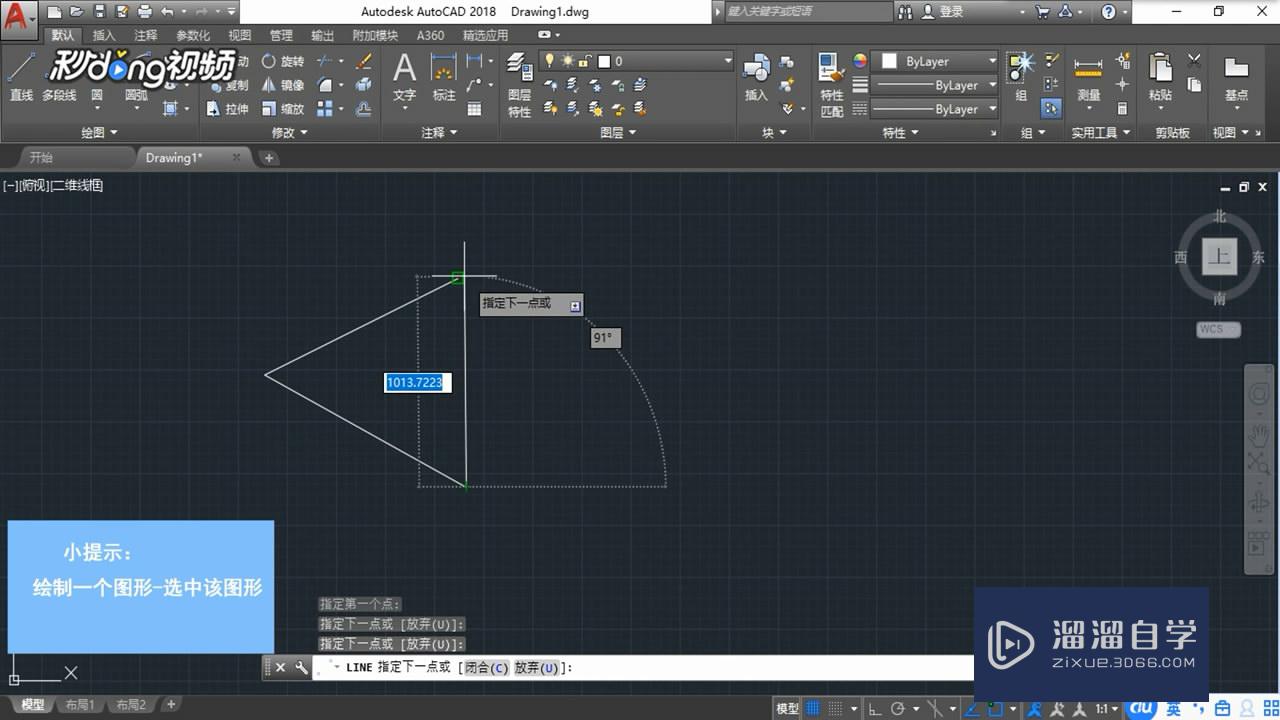This screenshot has height=720, width=1280.
Task: Expand the 修改 (Modify) panel
Action: tap(290, 132)
